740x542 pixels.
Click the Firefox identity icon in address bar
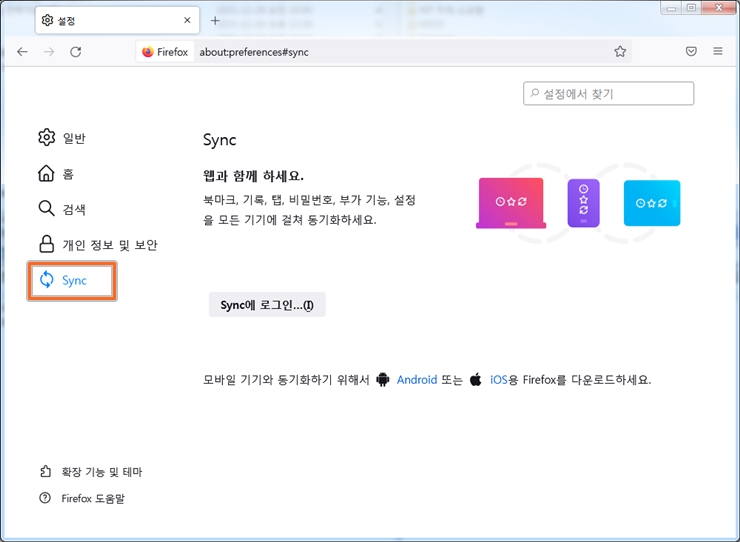165,52
